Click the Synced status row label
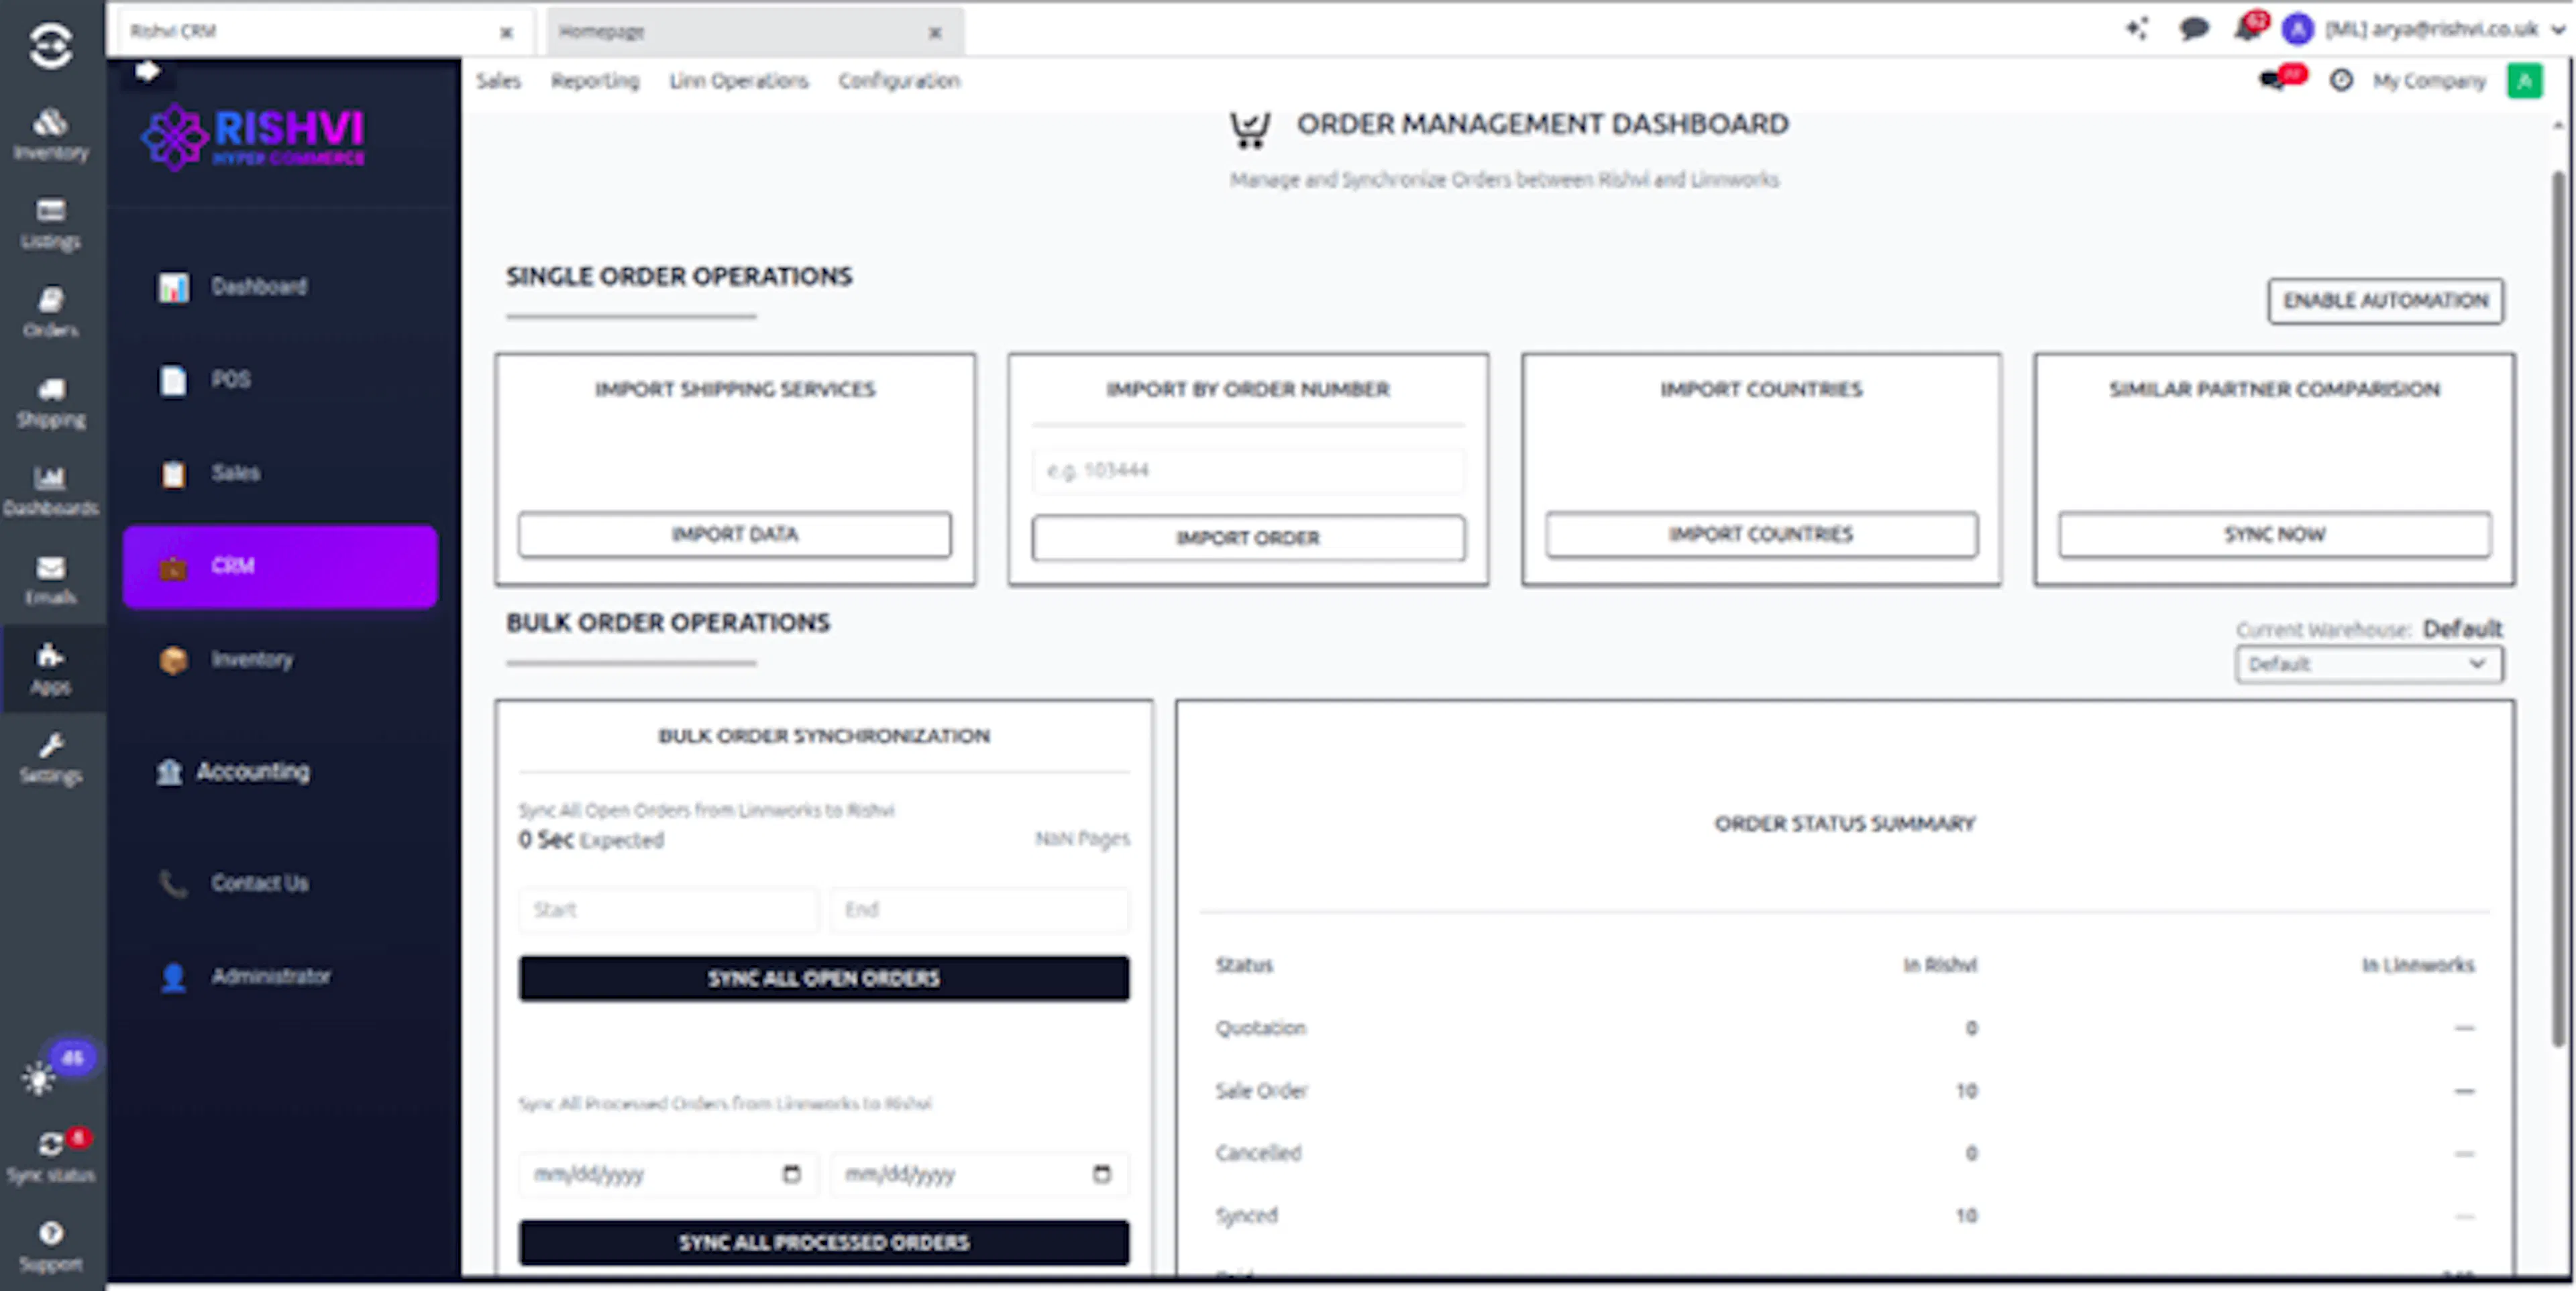Viewport: 2576px width, 1291px height. pyautogui.click(x=1246, y=1216)
